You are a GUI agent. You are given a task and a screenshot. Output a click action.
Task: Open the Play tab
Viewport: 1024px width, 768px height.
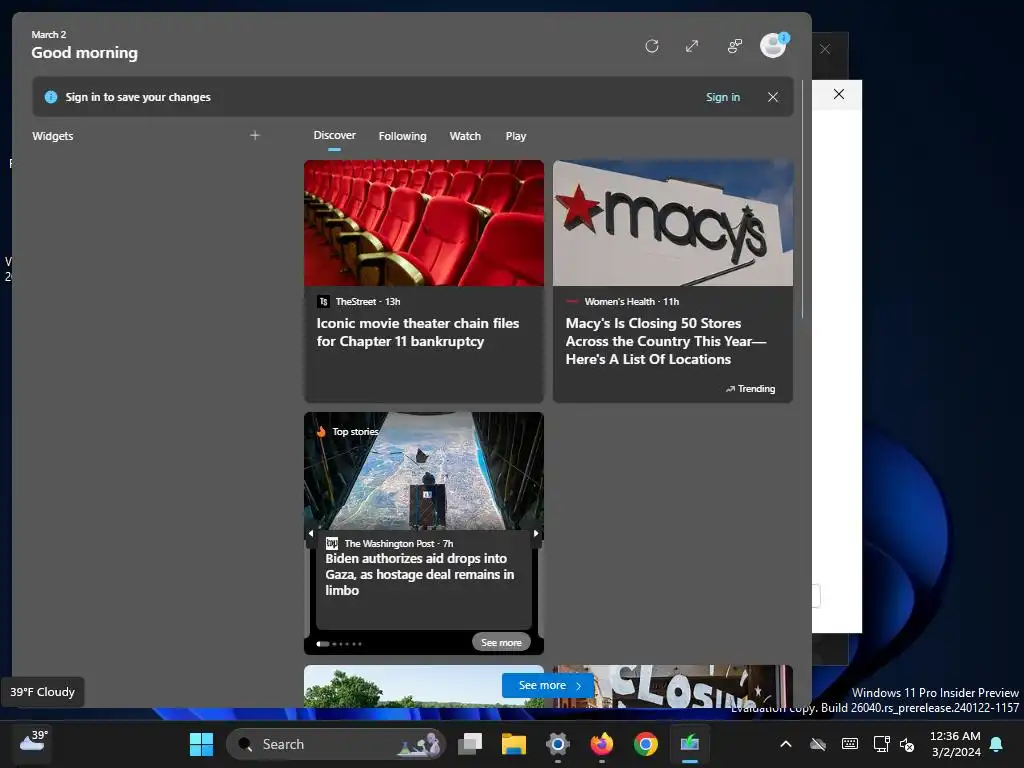click(515, 136)
